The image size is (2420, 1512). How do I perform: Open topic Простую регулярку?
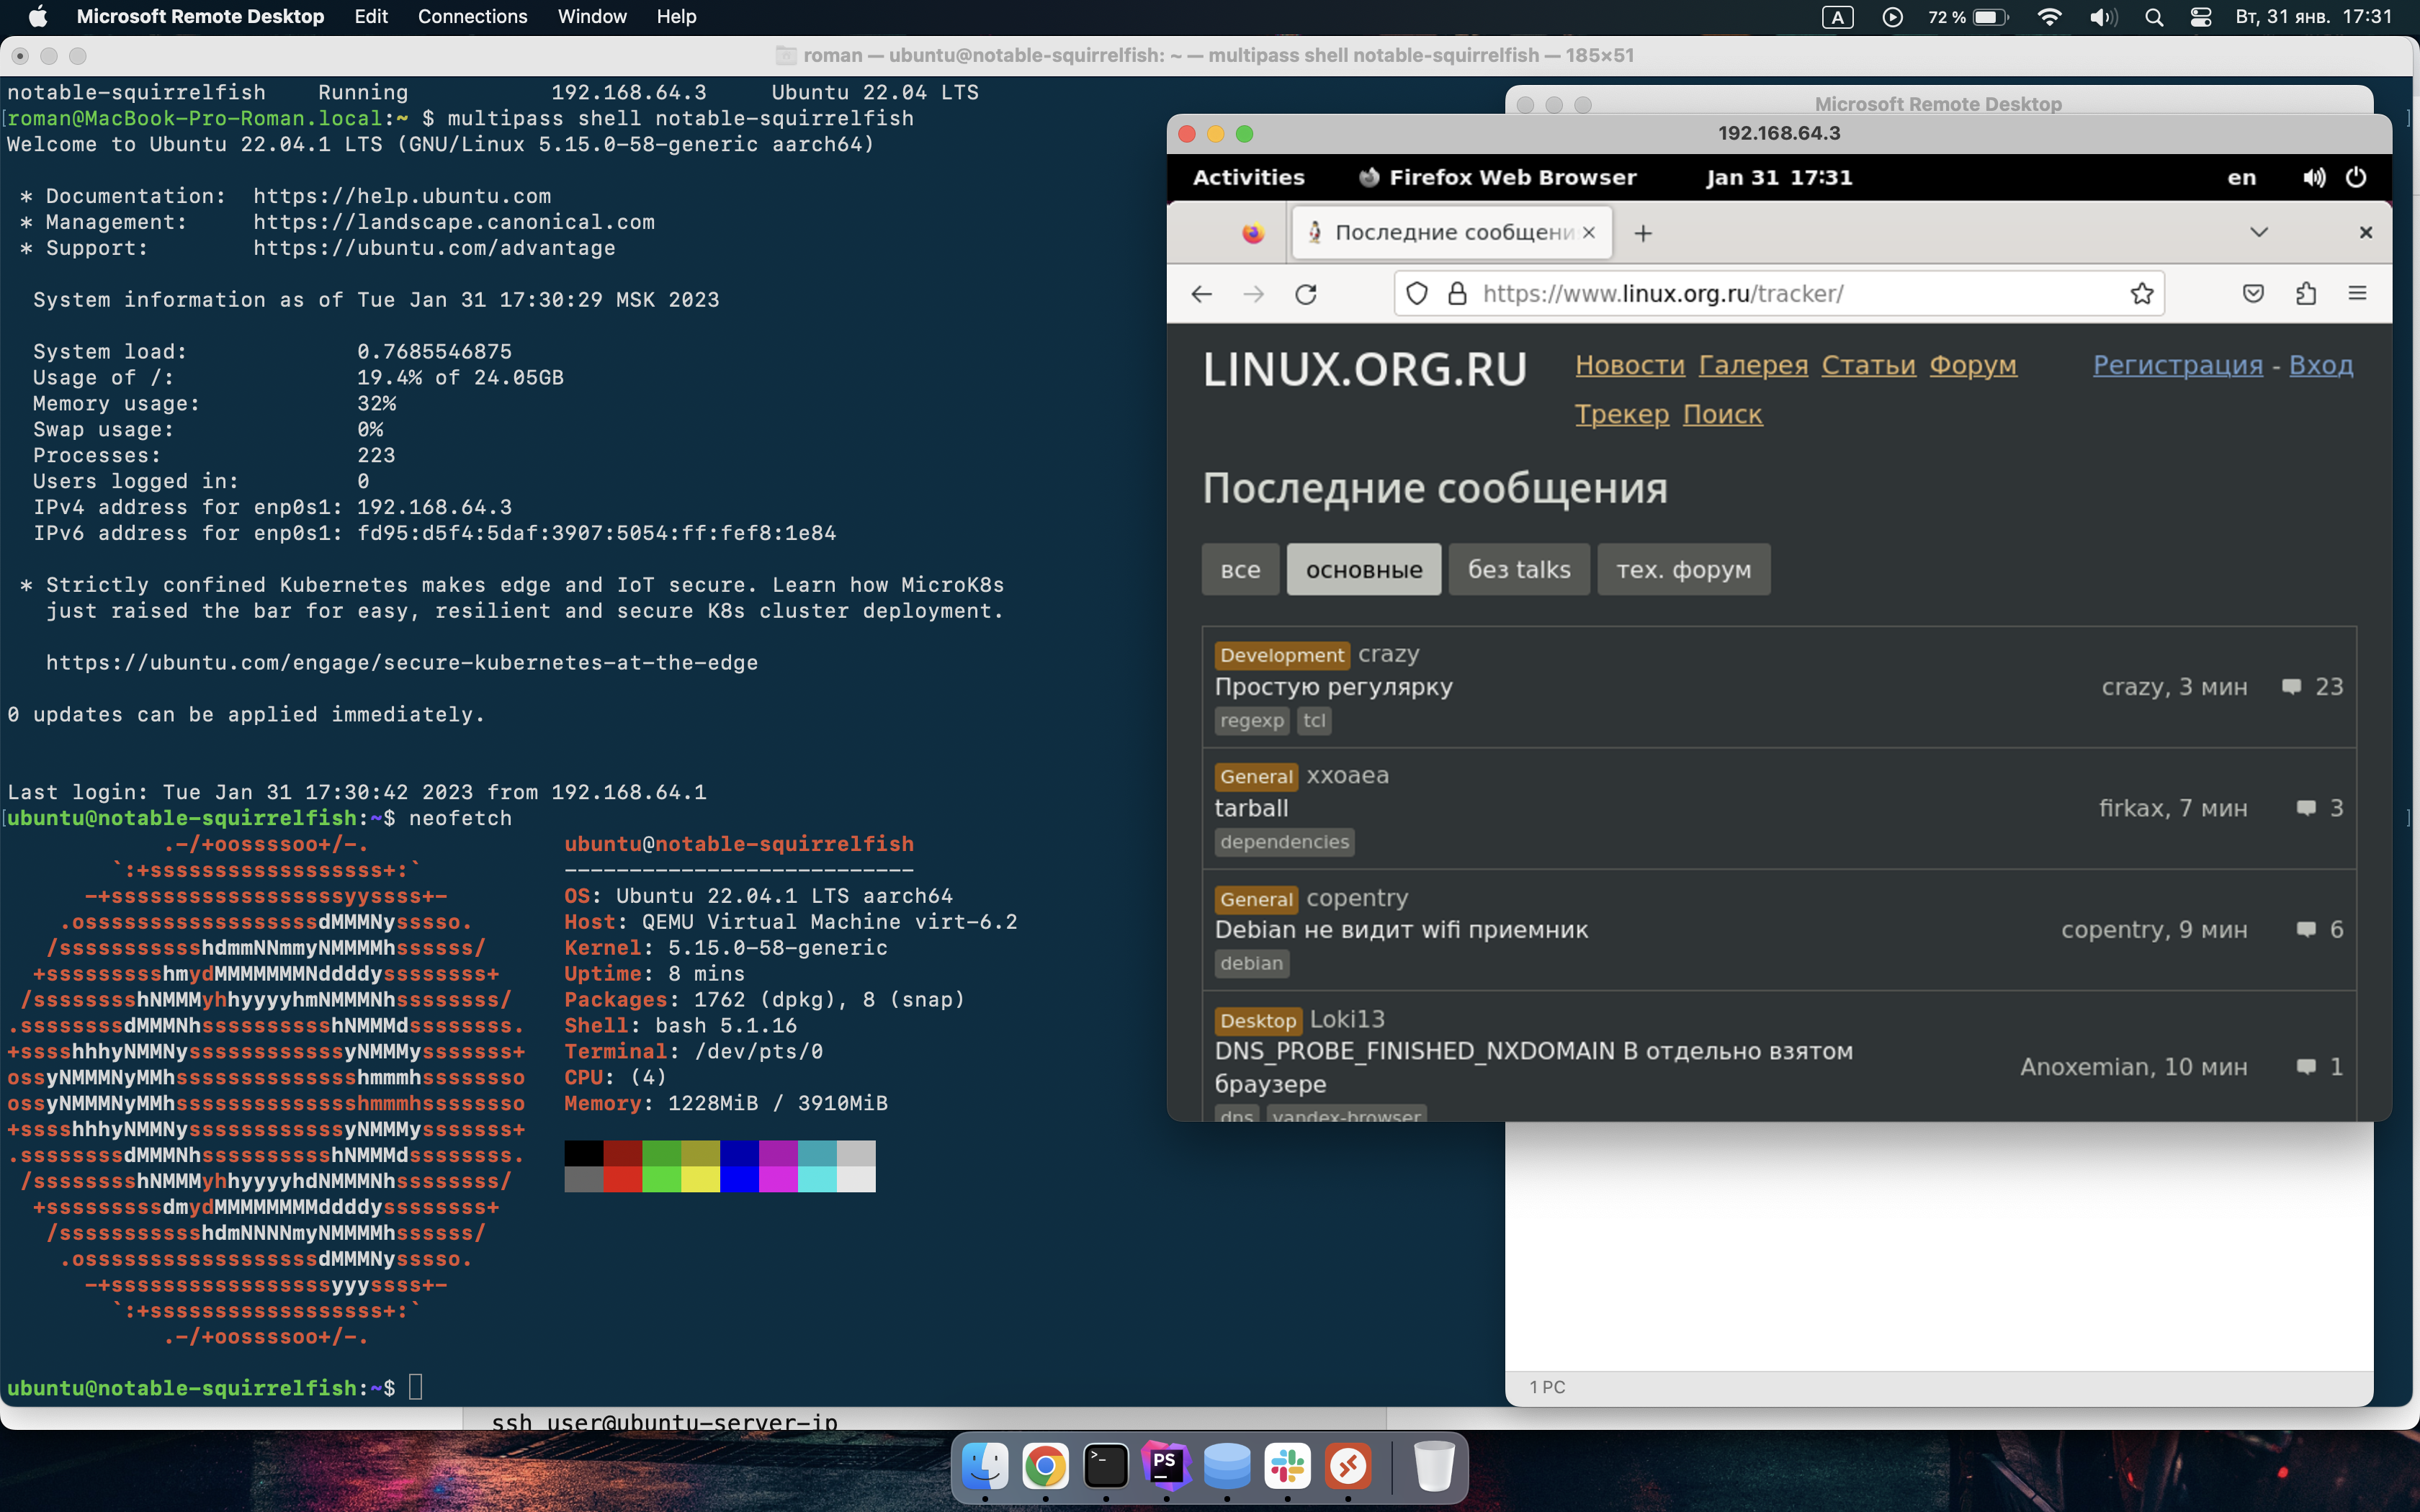click(x=1333, y=687)
